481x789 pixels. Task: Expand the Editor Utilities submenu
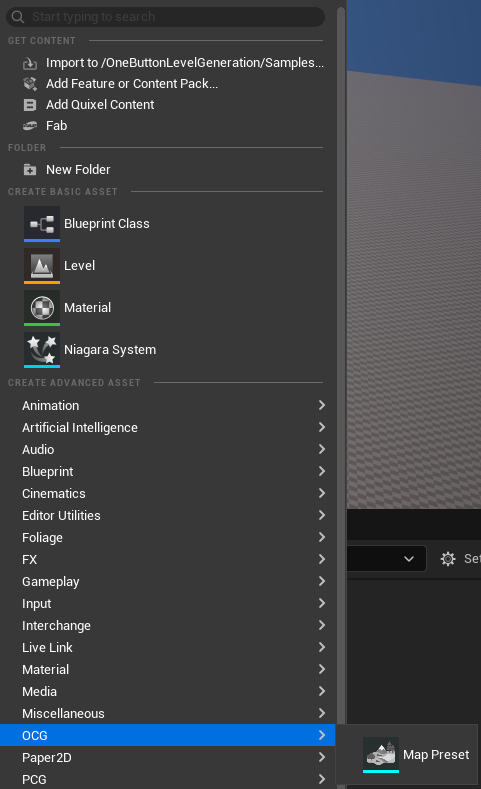coord(168,516)
